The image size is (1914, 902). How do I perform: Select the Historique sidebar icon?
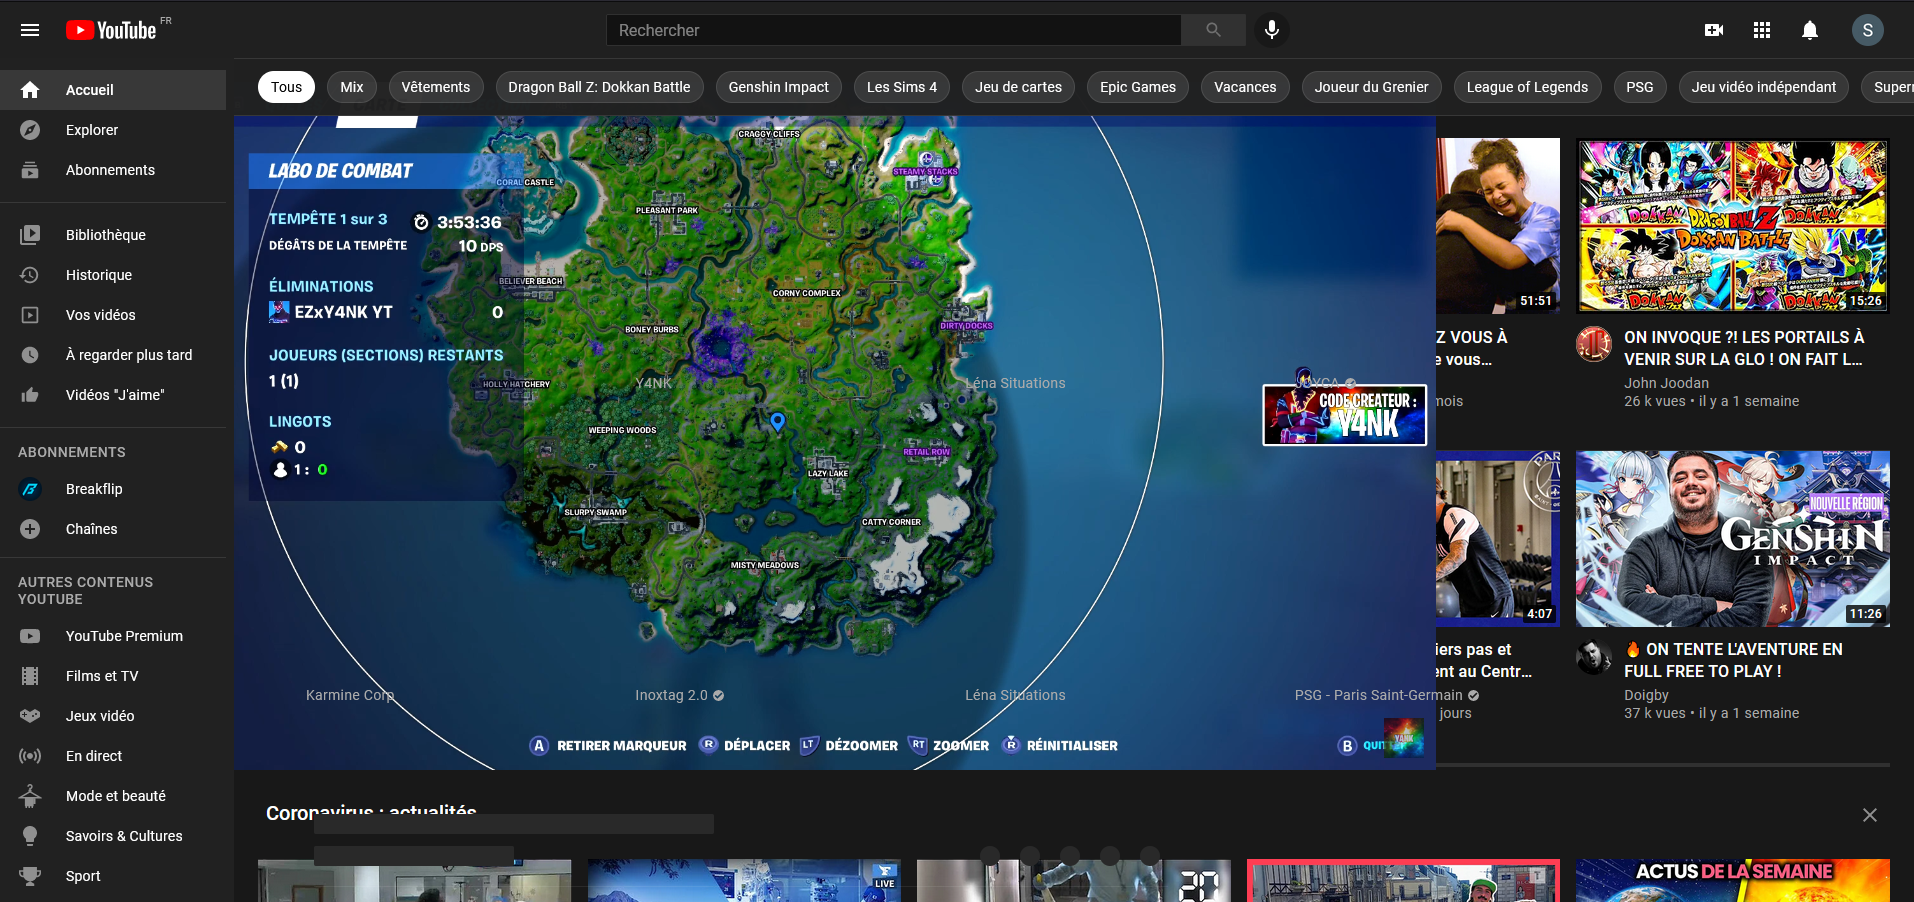(x=30, y=274)
